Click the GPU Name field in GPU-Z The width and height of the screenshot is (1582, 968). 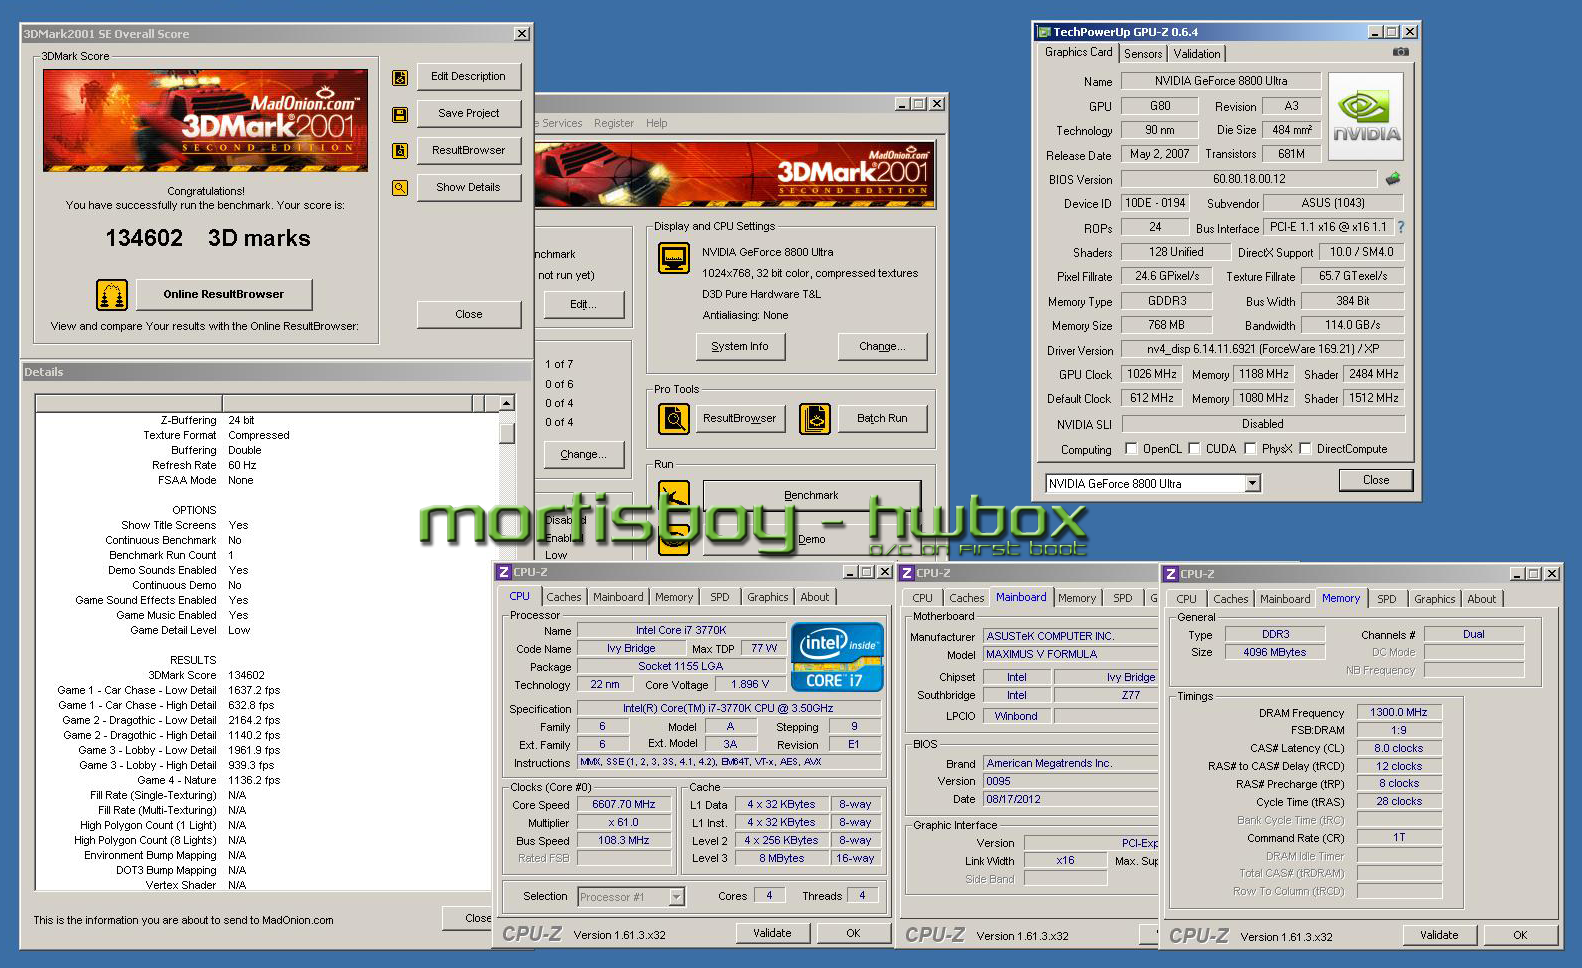[x=1221, y=81]
